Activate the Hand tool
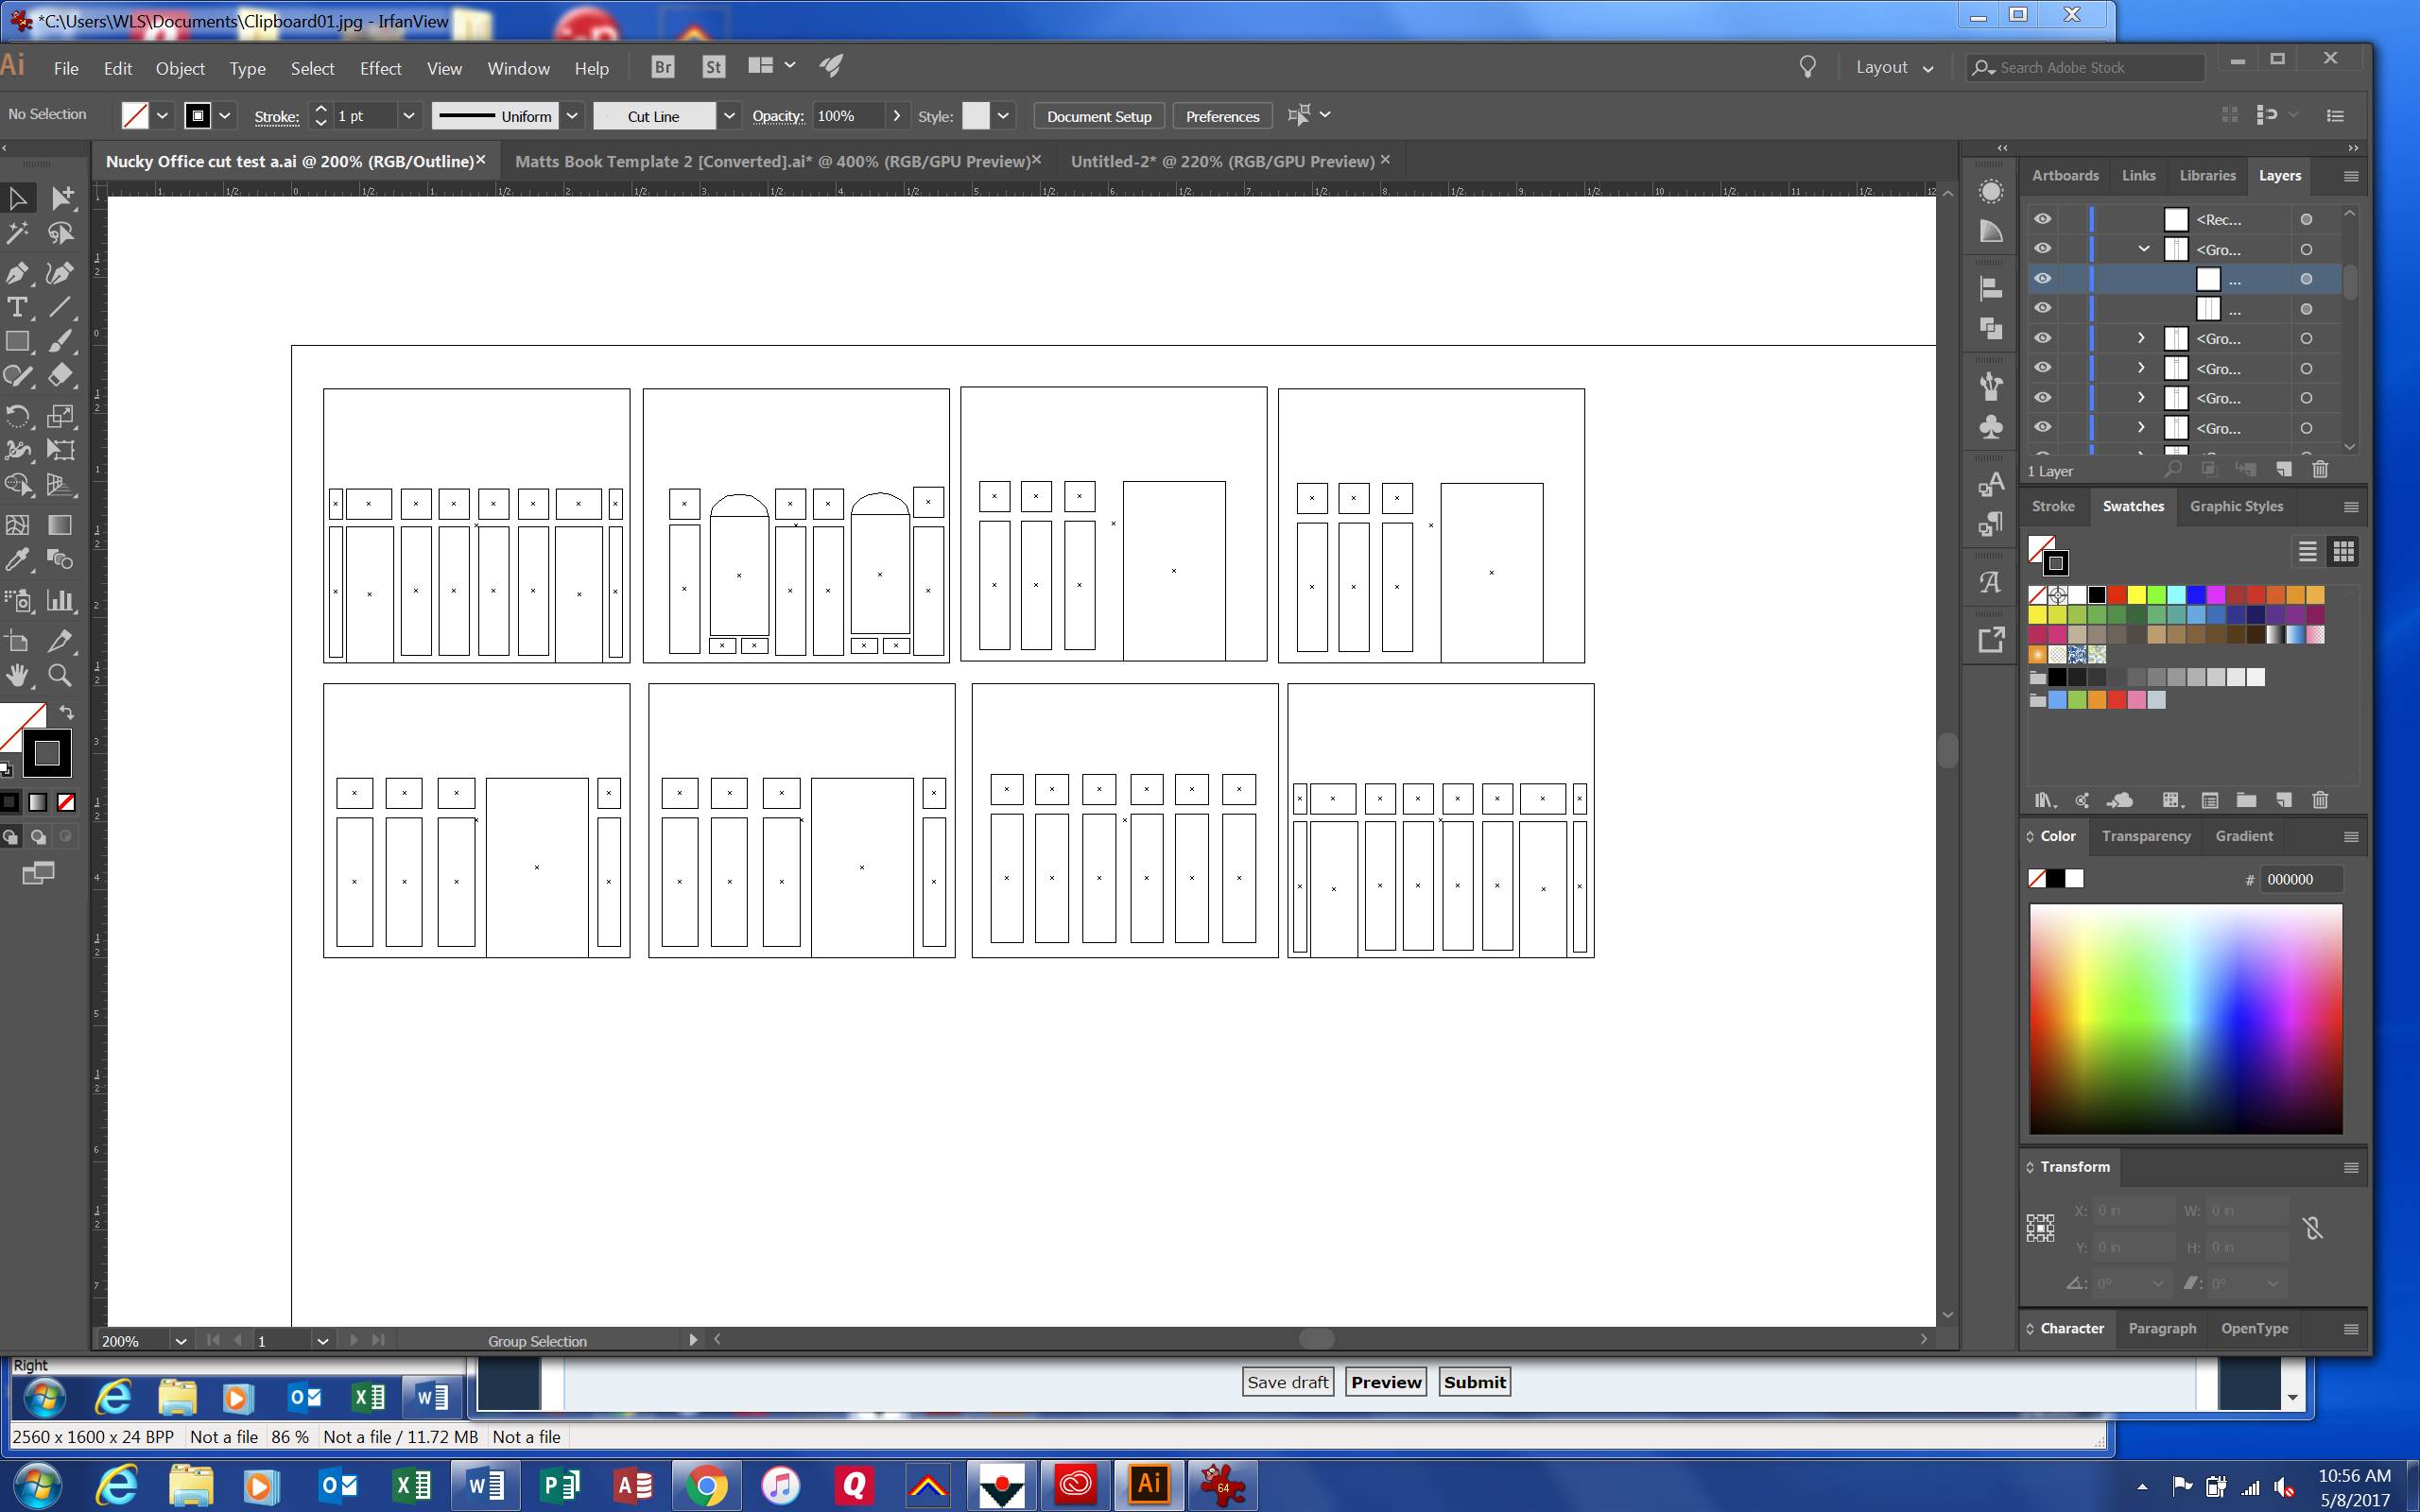 [x=17, y=676]
